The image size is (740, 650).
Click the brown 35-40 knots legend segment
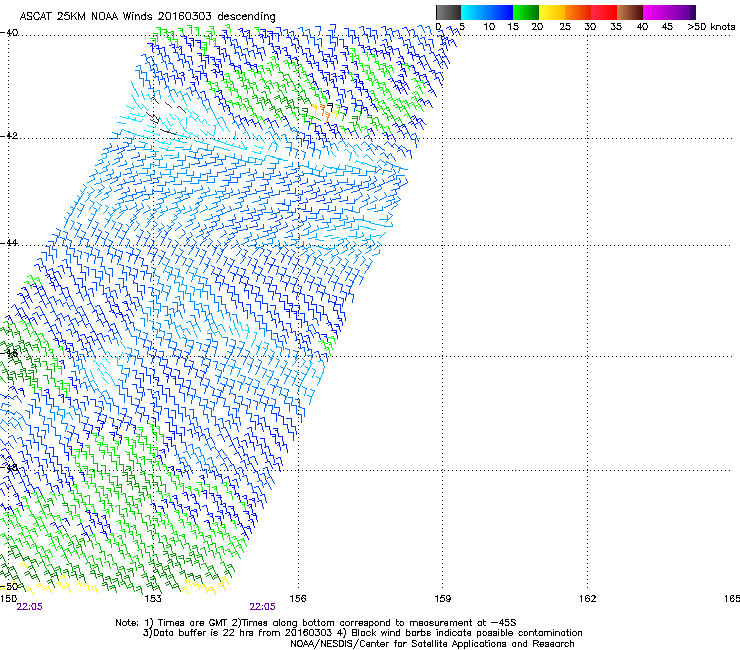pyautogui.click(x=630, y=12)
